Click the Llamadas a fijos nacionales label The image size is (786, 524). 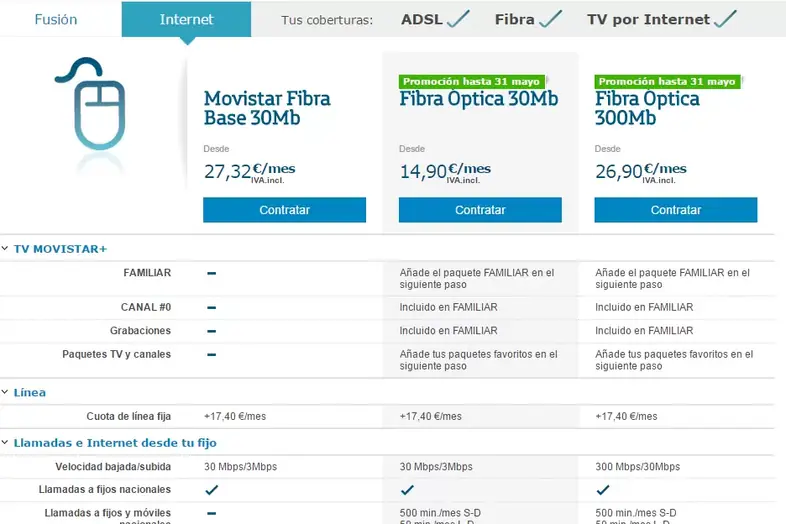pyautogui.click(x=105, y=489)
